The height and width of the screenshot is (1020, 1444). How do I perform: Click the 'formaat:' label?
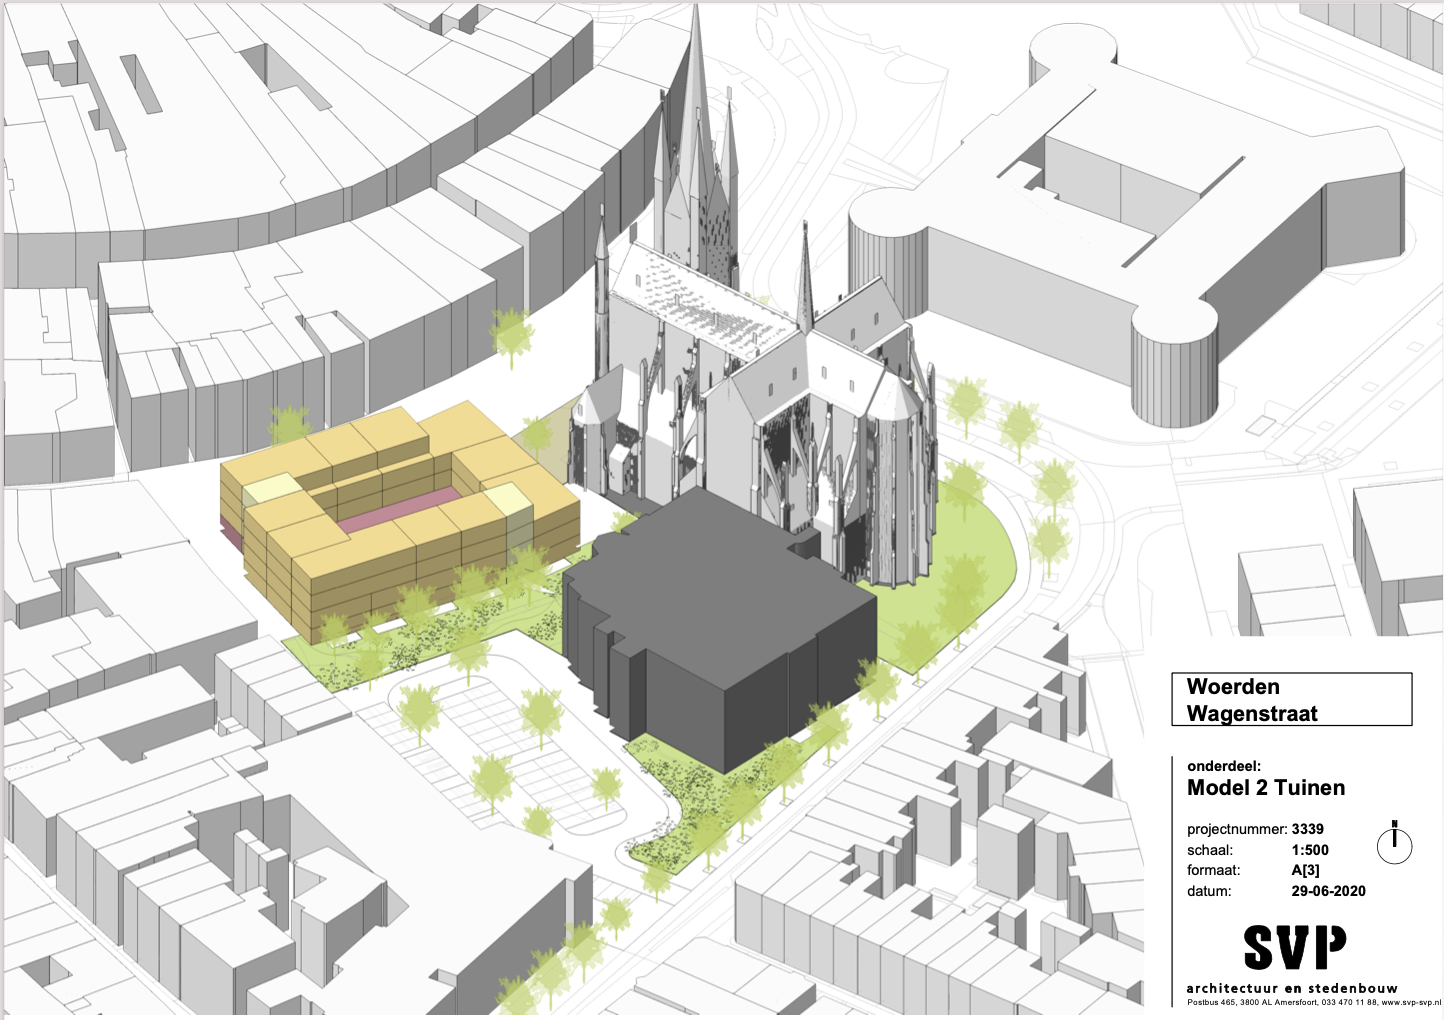point(1214,870)
